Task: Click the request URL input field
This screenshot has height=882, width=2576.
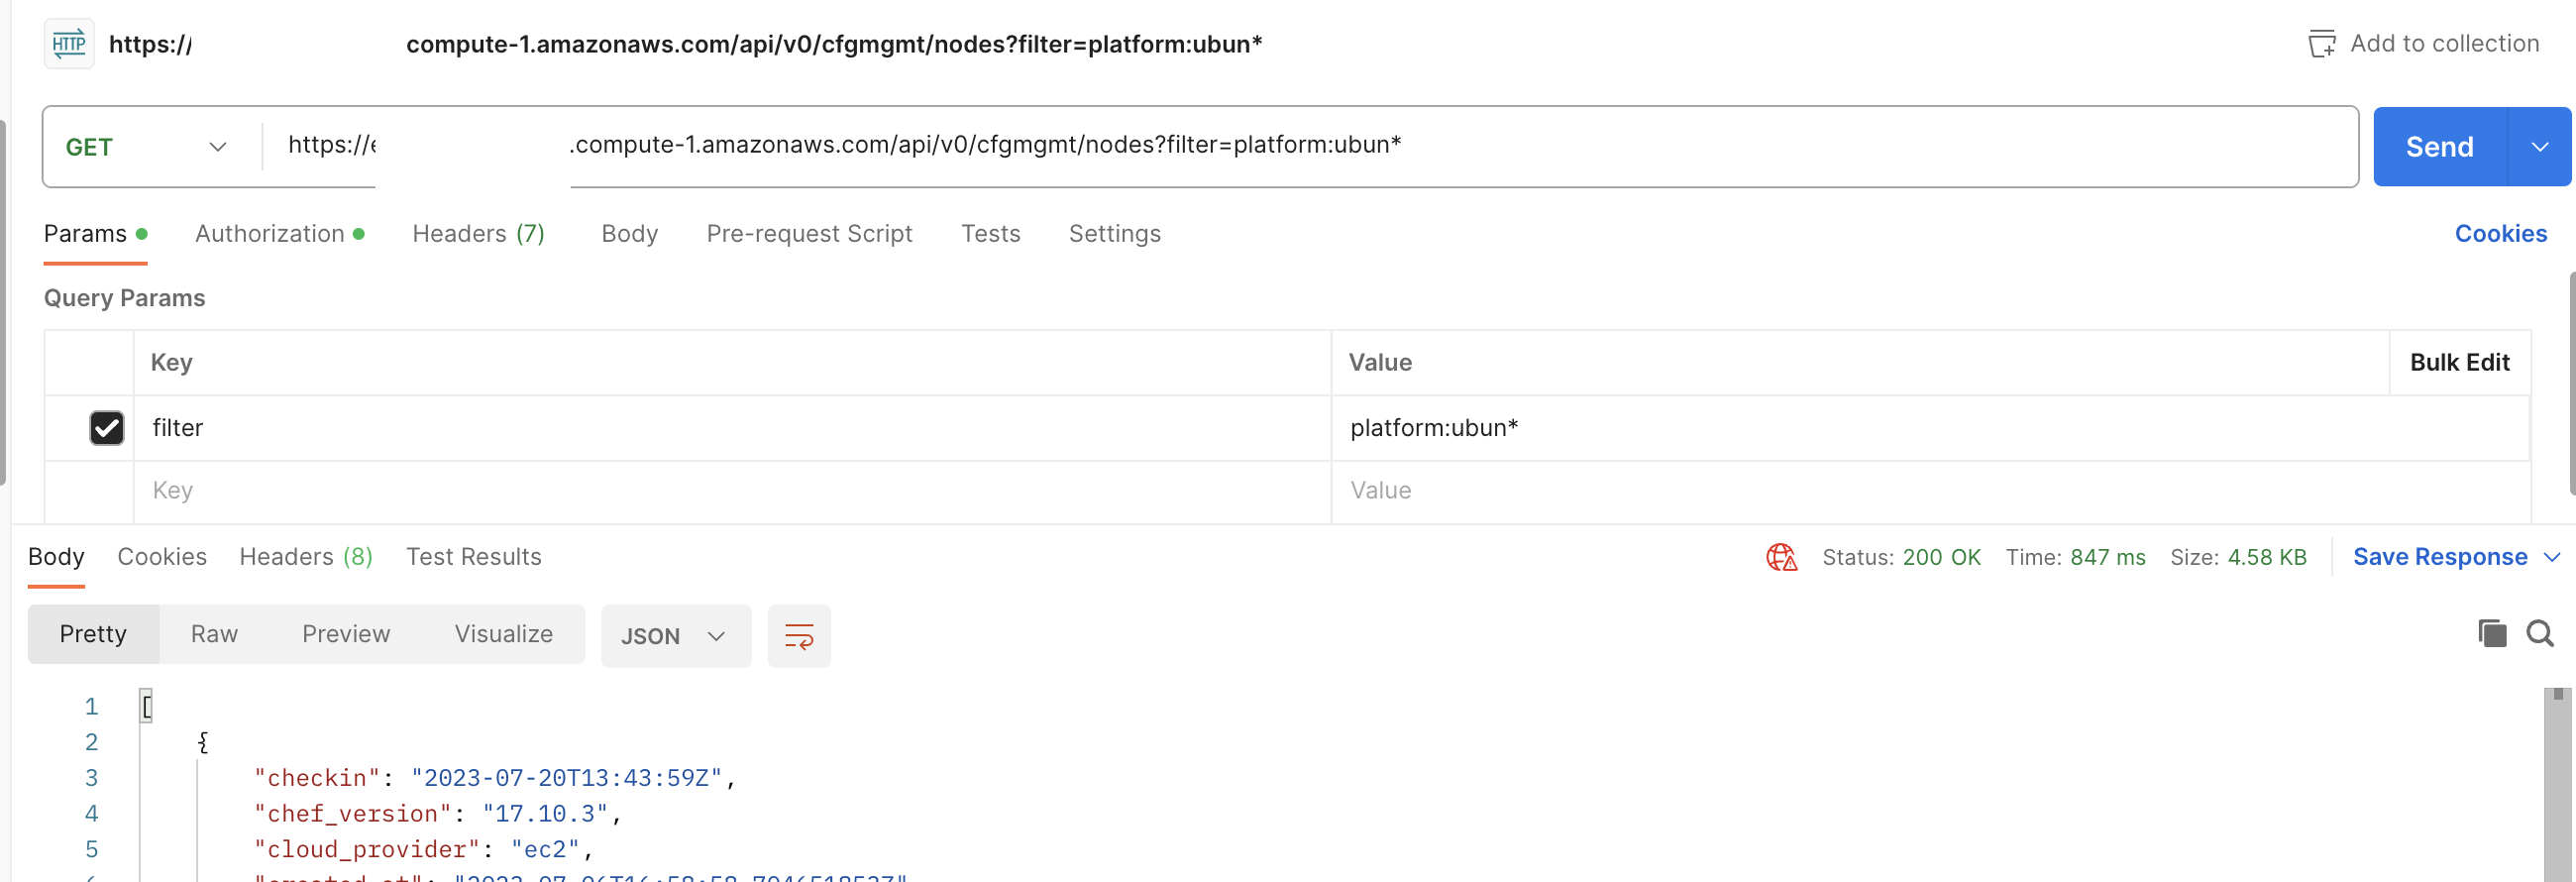Action: pos(1310,146)
